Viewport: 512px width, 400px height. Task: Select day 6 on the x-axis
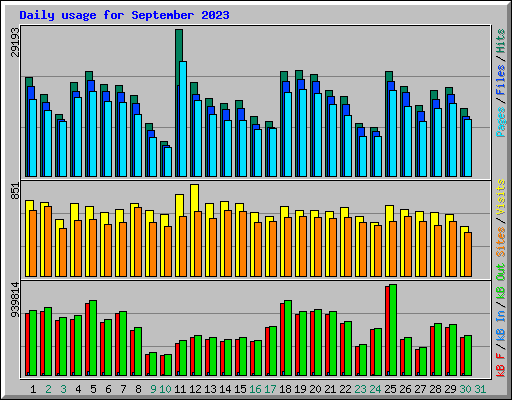(x=108, y=389)
